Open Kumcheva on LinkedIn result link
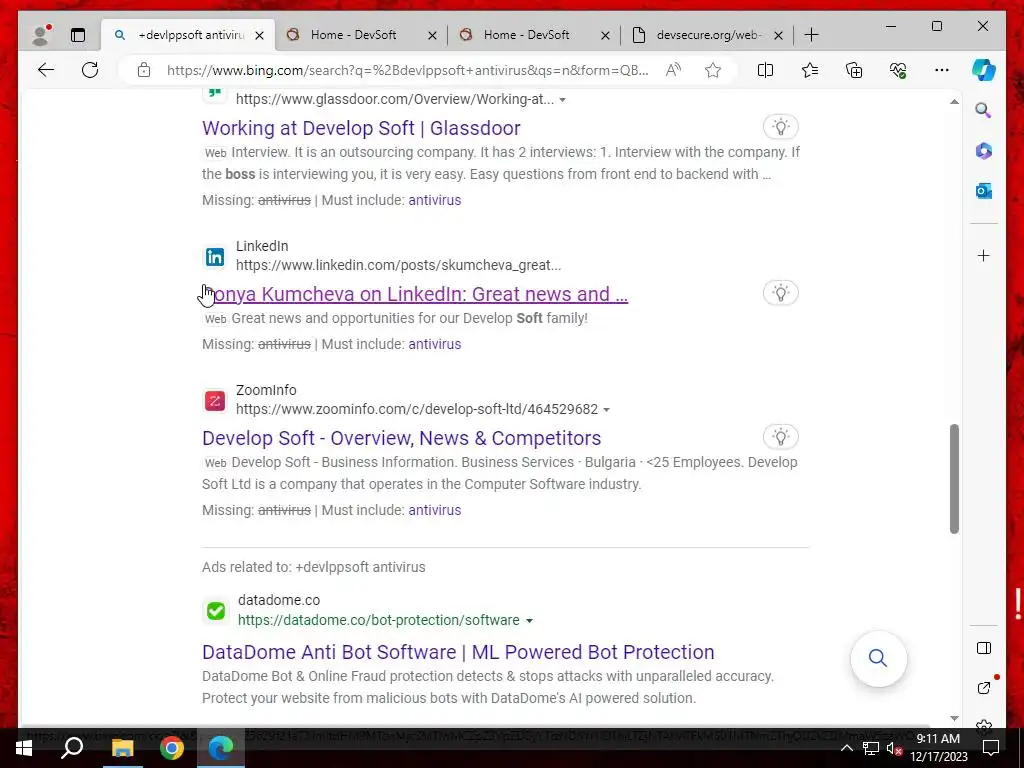 point(415,294)
